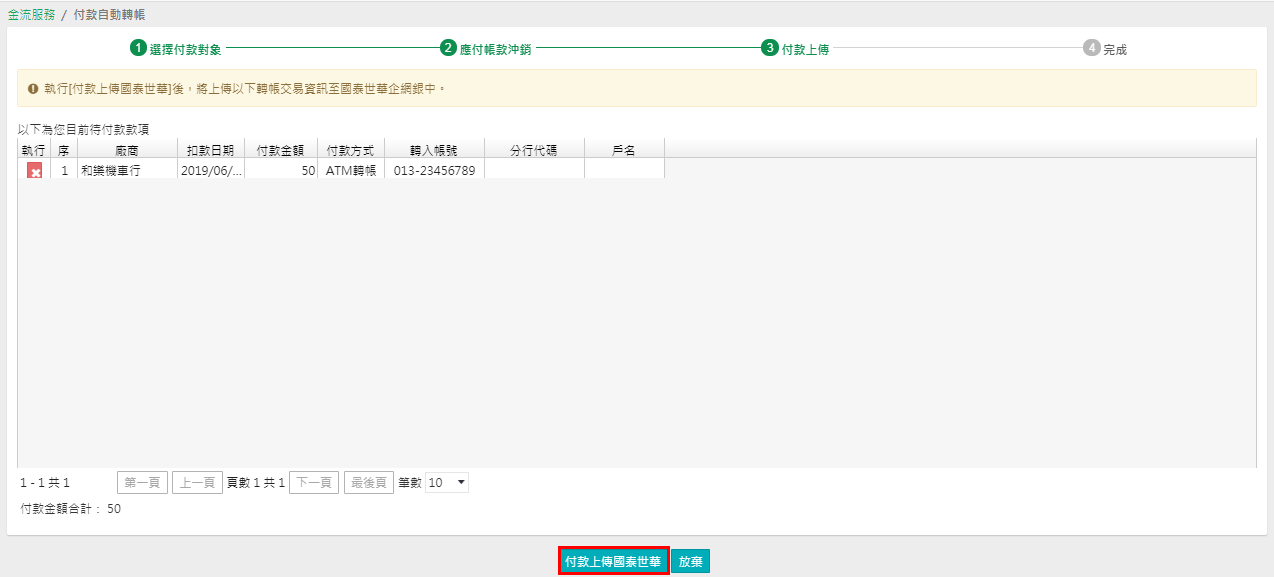Click the 頁數 1 共 1 page indicator
The width and height of the screenshot is (1274, 577).
tap(256, 483)
